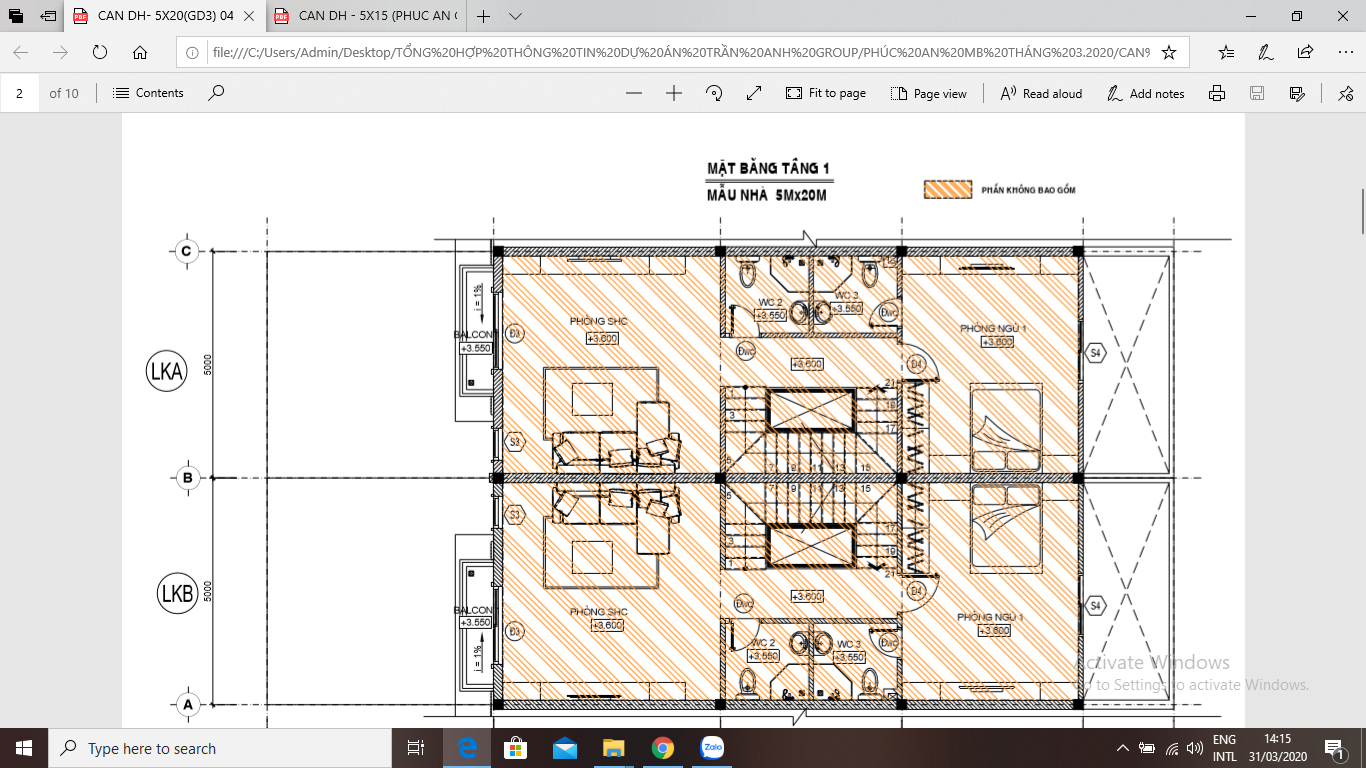
Task: Open a new tab with plus button
Action: tap(483, 16)
